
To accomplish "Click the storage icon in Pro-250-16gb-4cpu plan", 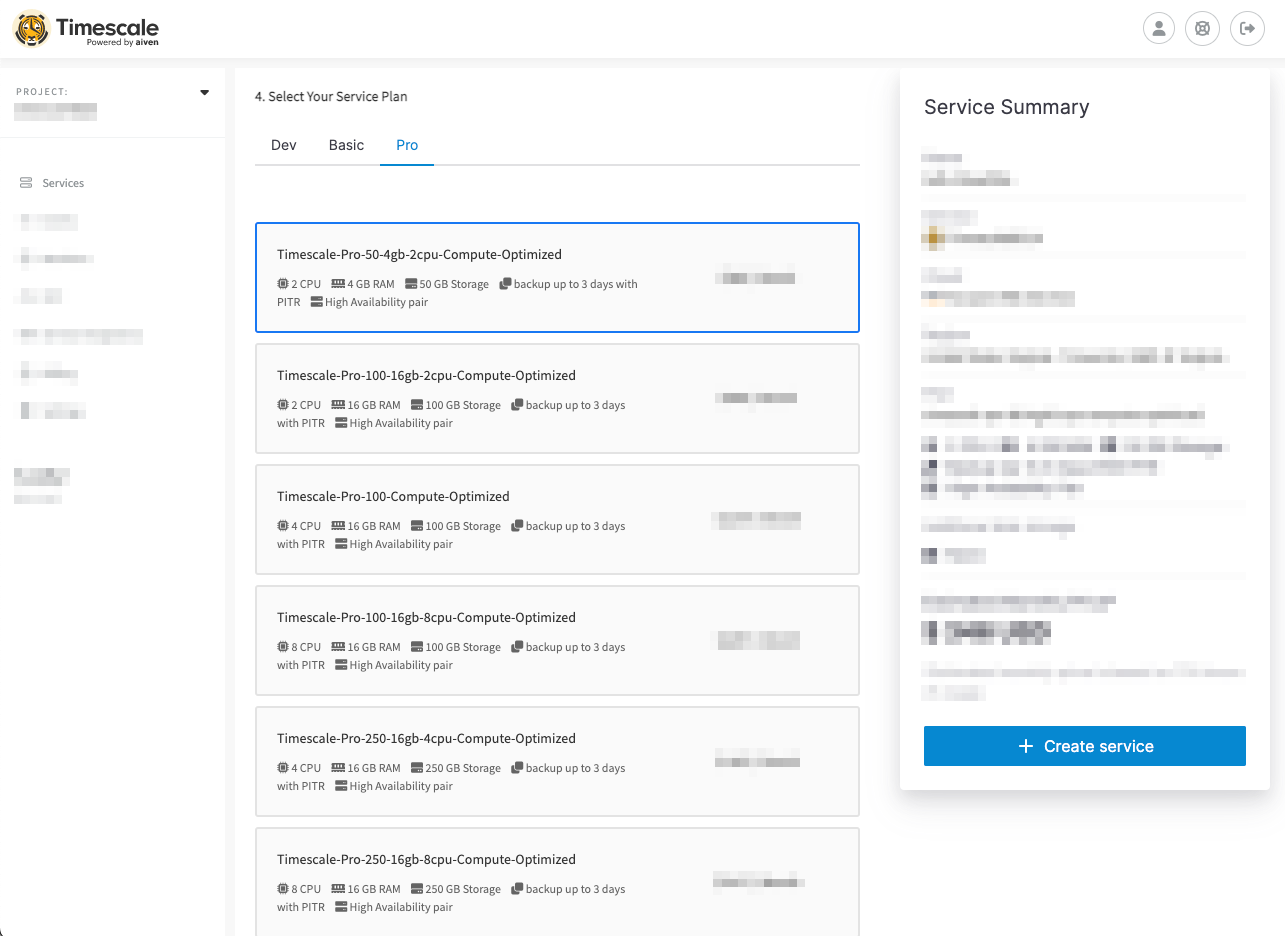I will [x=417, y=768].
